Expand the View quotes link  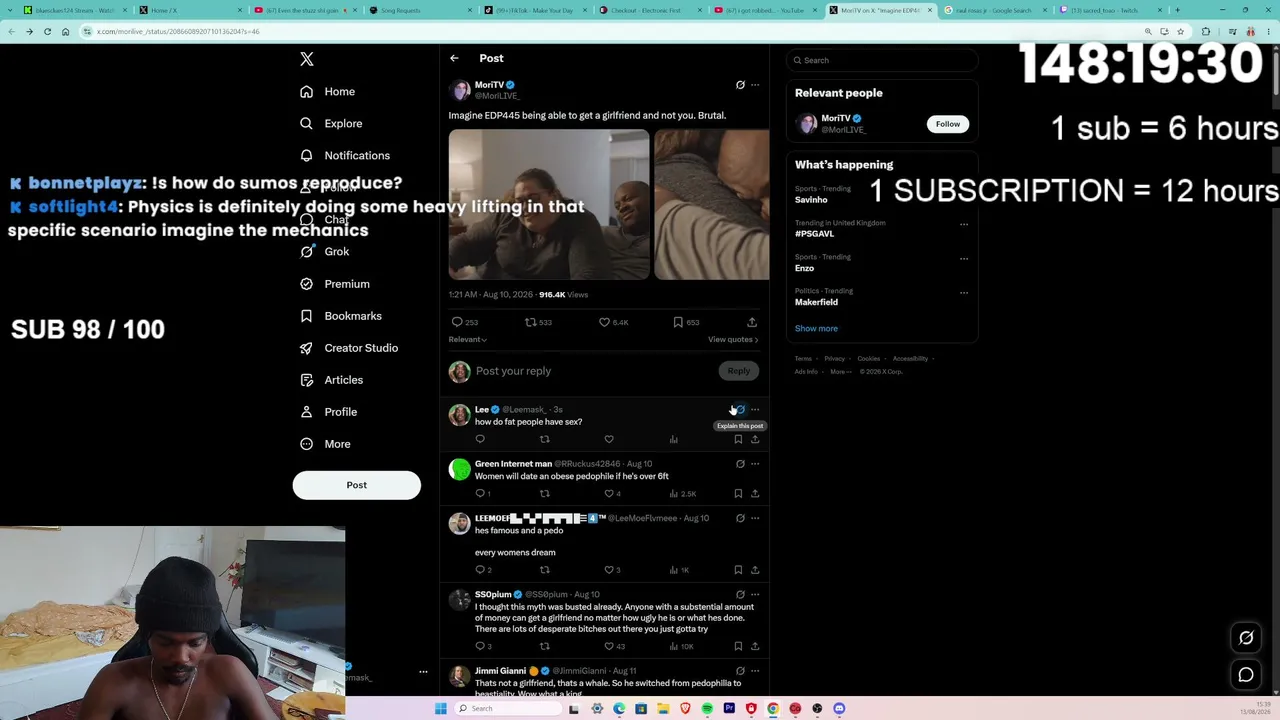[733, 339]
